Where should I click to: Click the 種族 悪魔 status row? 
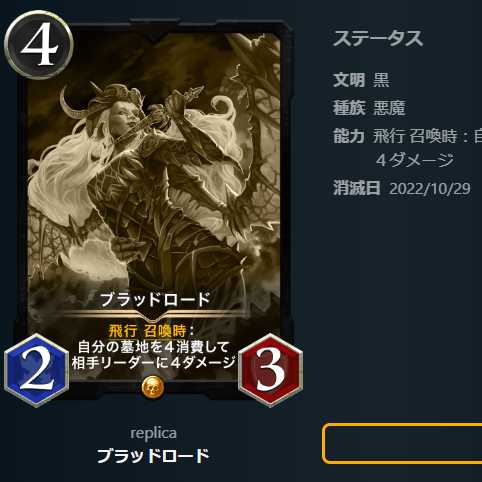click(369, 108)
